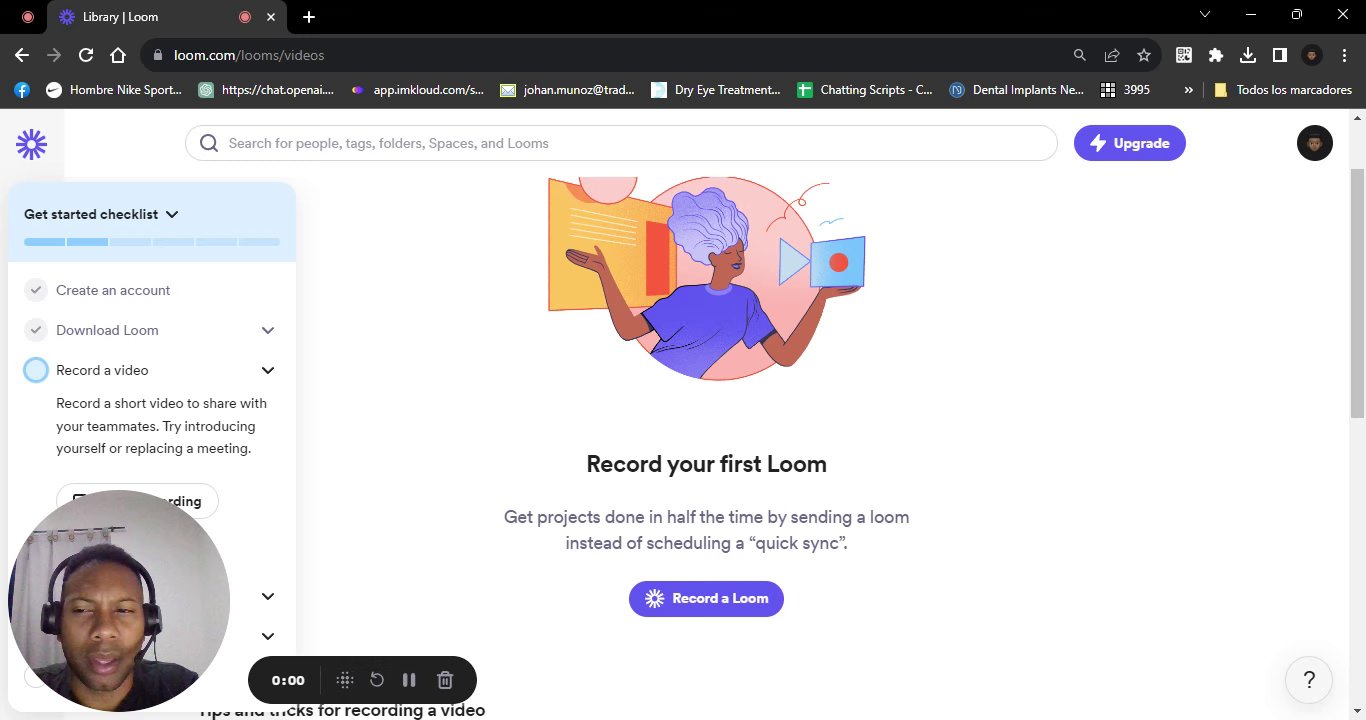Share this page icon in address bar
This screenshot has width=1366, height=720.
point(1111,55)
